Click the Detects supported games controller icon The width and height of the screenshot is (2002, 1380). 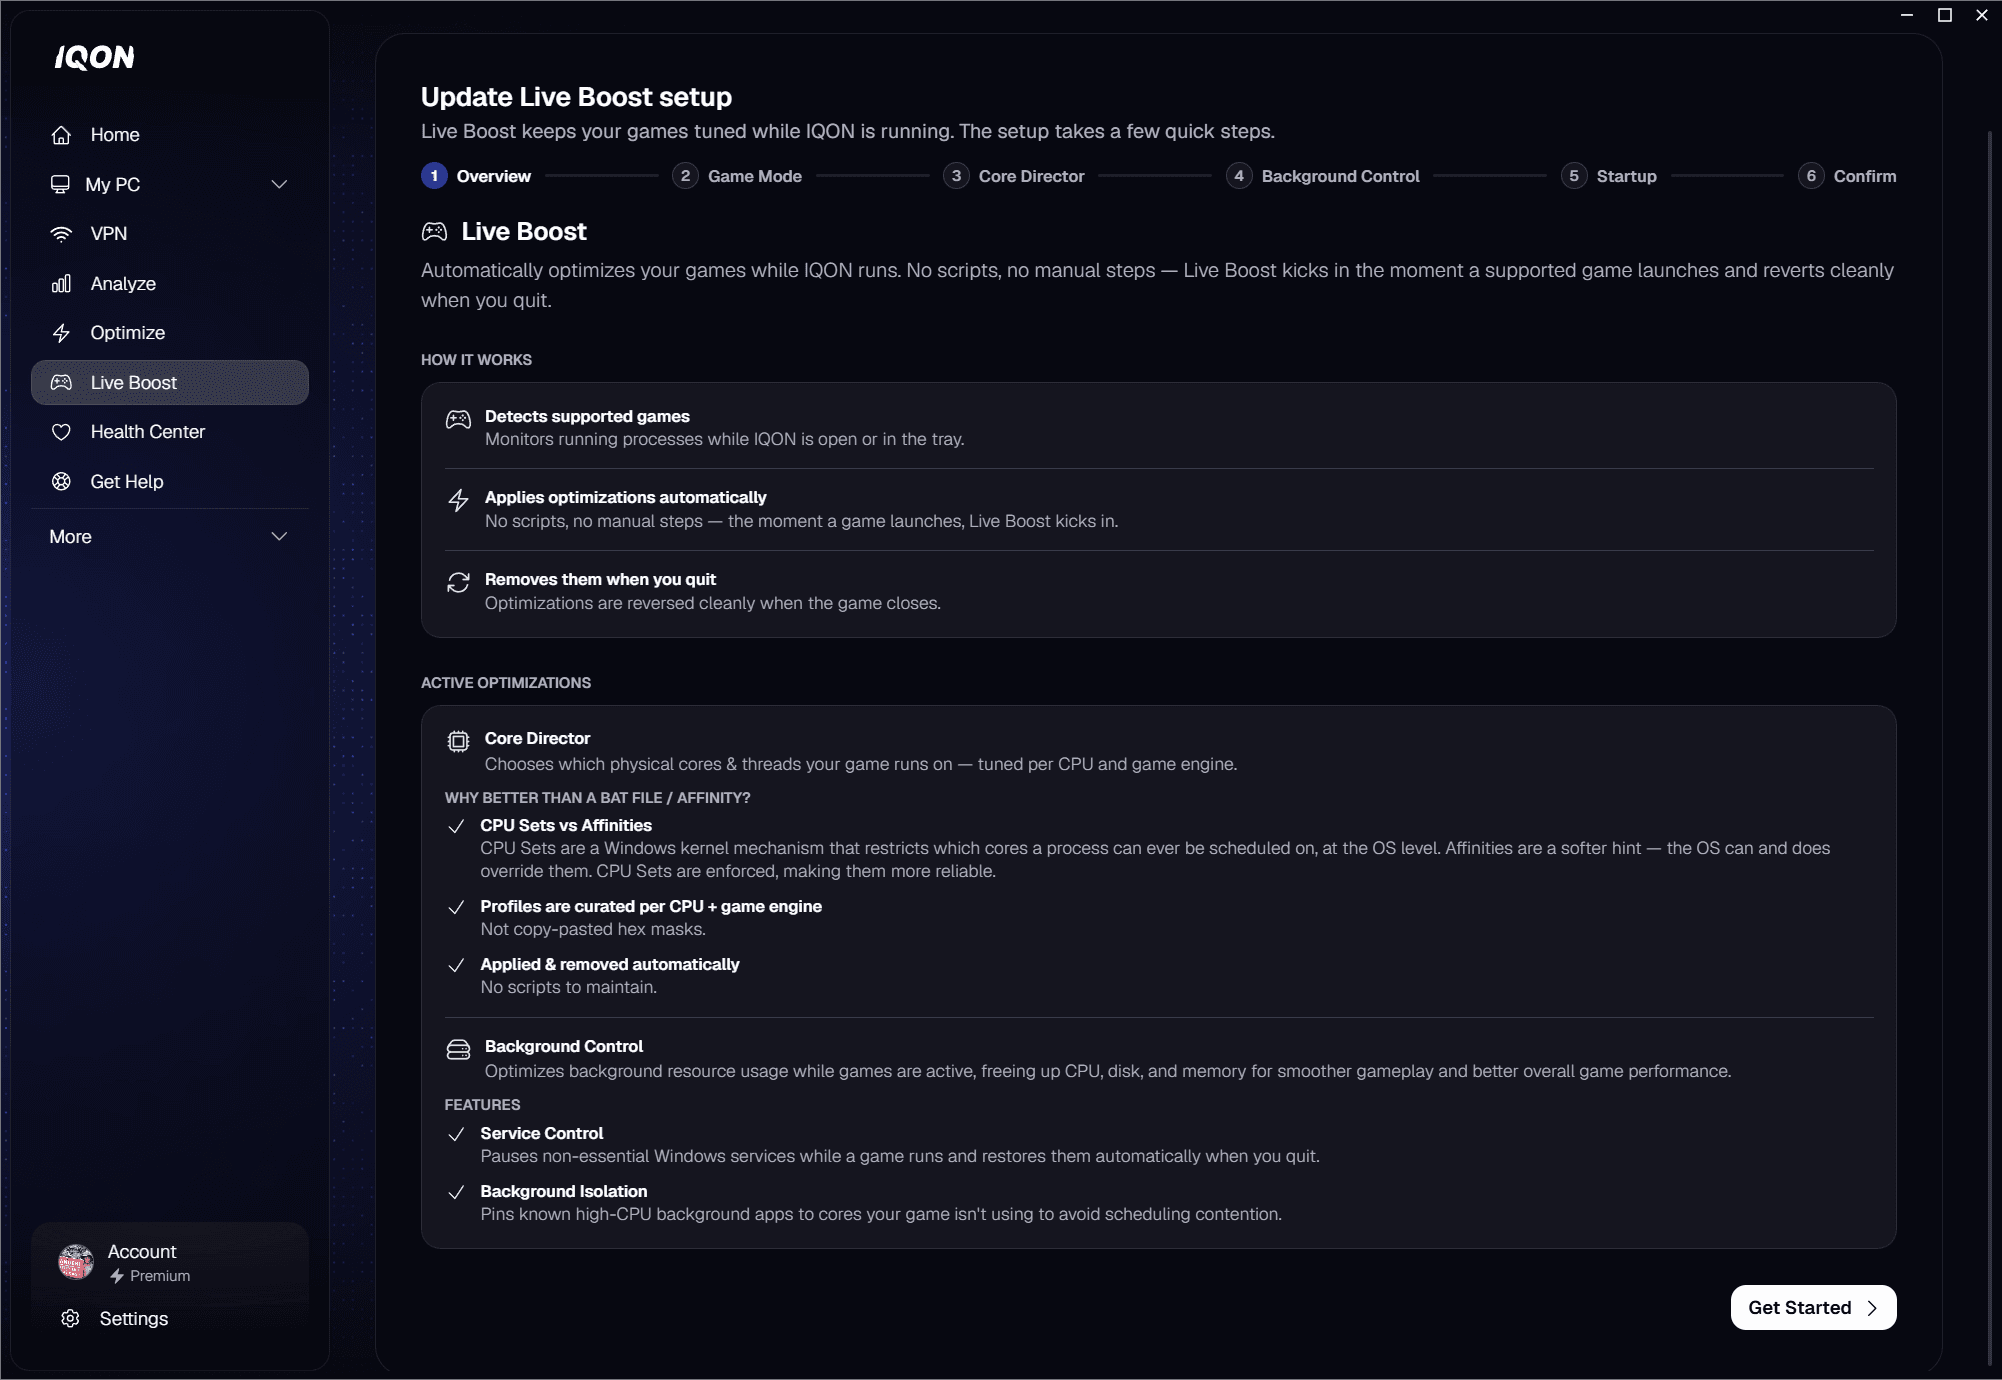(458, 420)
